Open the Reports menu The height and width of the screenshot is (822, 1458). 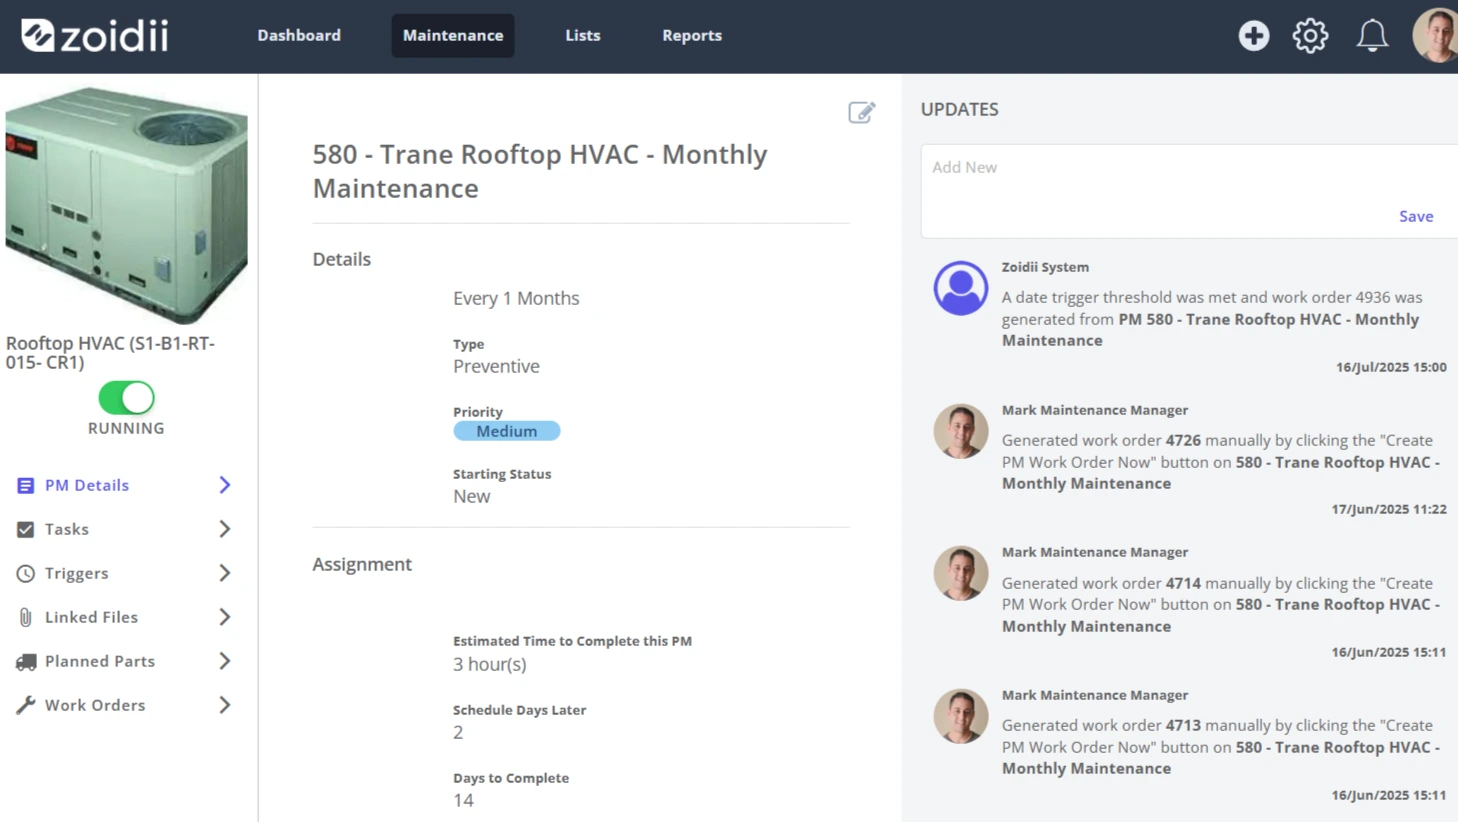(x=692, y=35)
